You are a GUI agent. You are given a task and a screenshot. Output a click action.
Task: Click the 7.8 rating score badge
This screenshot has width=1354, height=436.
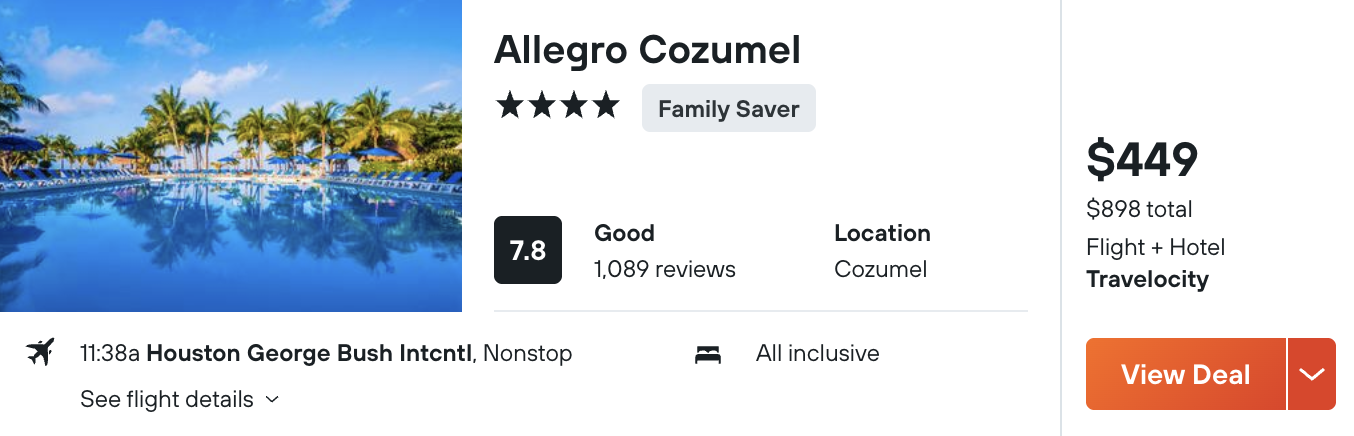(x=528, y=250)
